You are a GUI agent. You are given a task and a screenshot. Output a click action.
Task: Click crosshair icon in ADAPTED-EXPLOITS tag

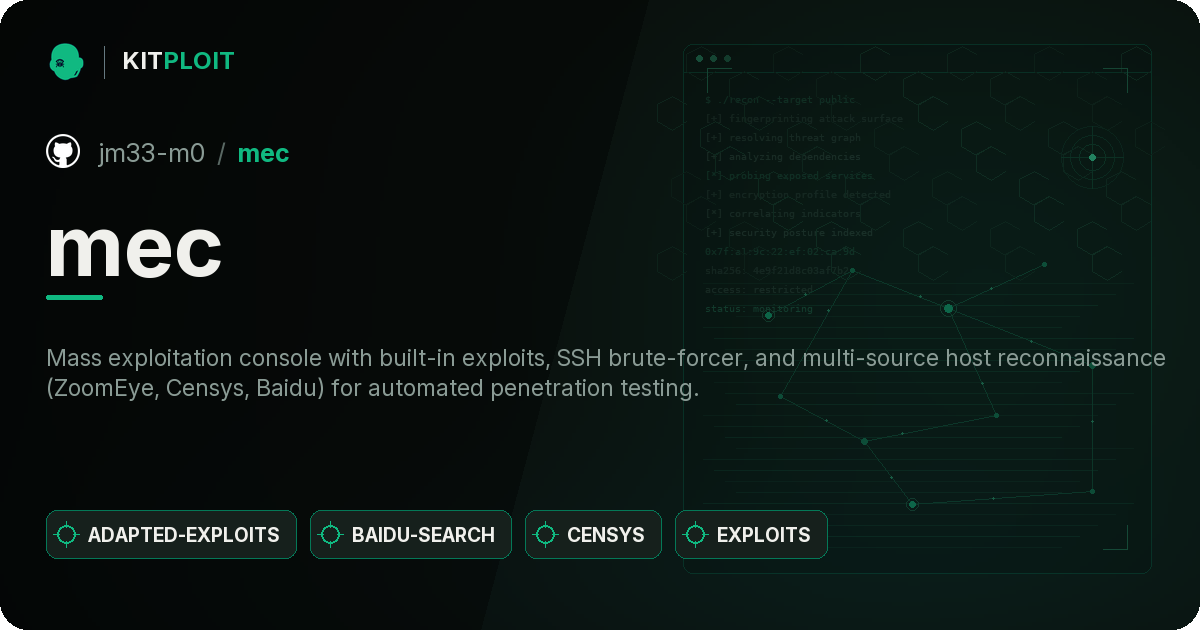coord(67,535)
